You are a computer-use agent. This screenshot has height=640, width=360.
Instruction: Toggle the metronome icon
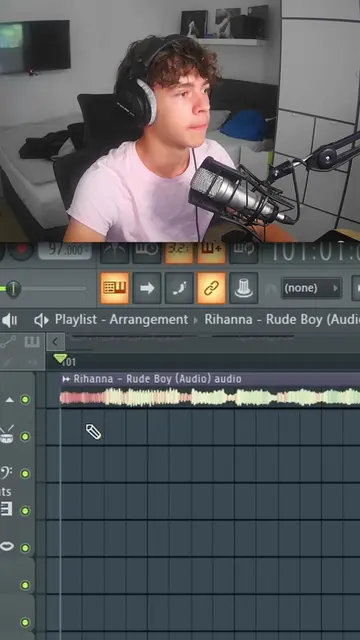click(x=115, y=251)
